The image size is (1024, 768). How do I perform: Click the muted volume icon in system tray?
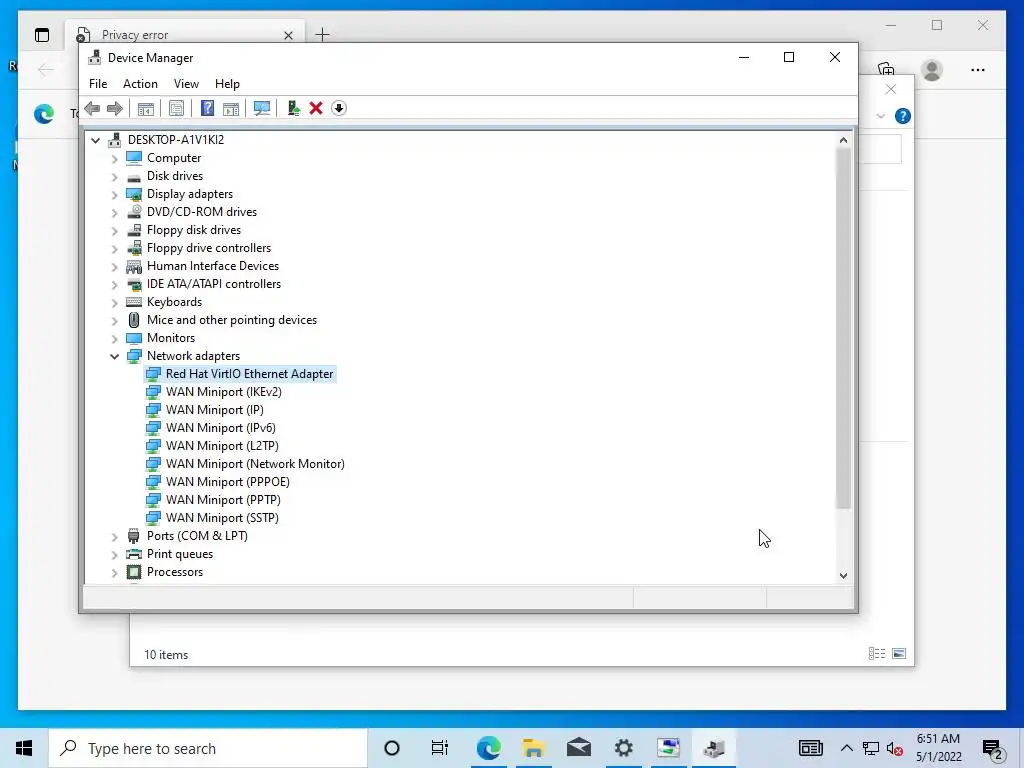click(x=895, y=749)
